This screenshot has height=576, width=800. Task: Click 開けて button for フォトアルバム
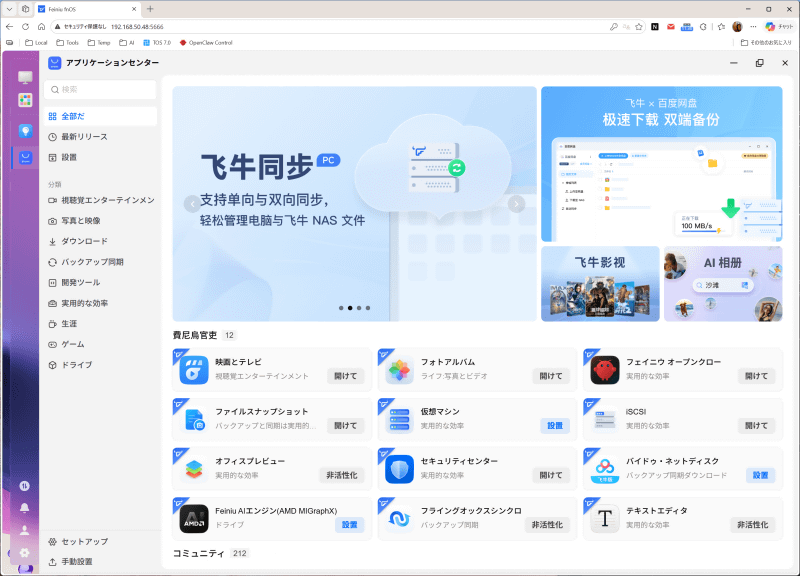point(551,376)
